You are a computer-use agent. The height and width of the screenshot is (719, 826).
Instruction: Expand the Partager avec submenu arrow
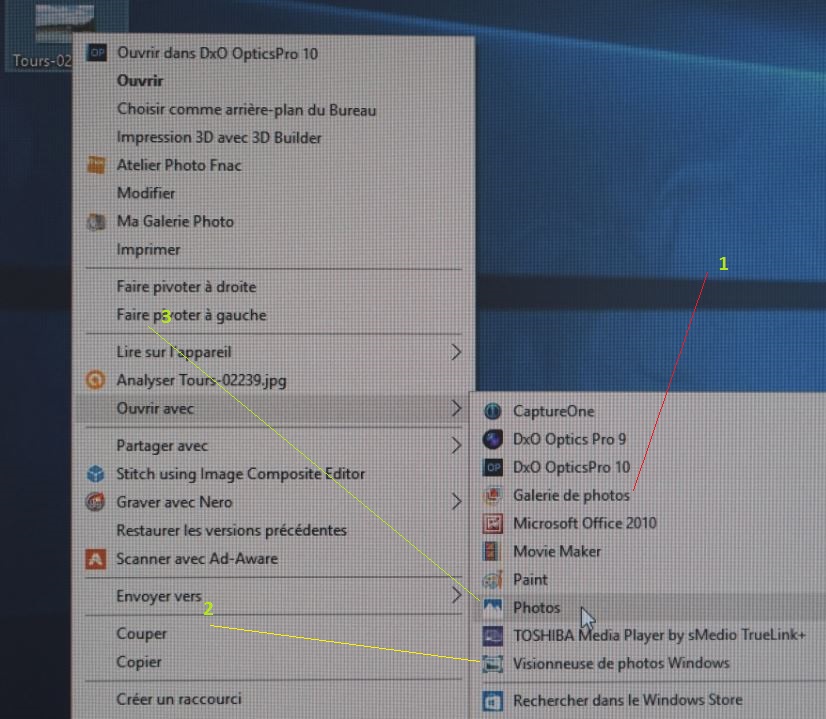(456, 446)
